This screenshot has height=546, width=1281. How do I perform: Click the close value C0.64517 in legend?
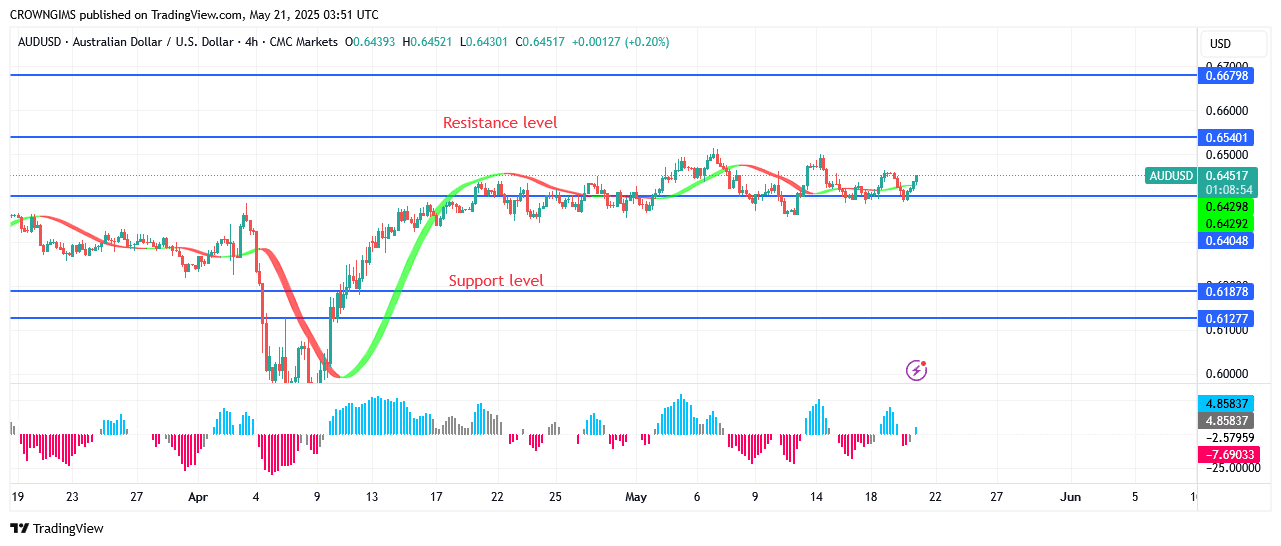(540, 42)
